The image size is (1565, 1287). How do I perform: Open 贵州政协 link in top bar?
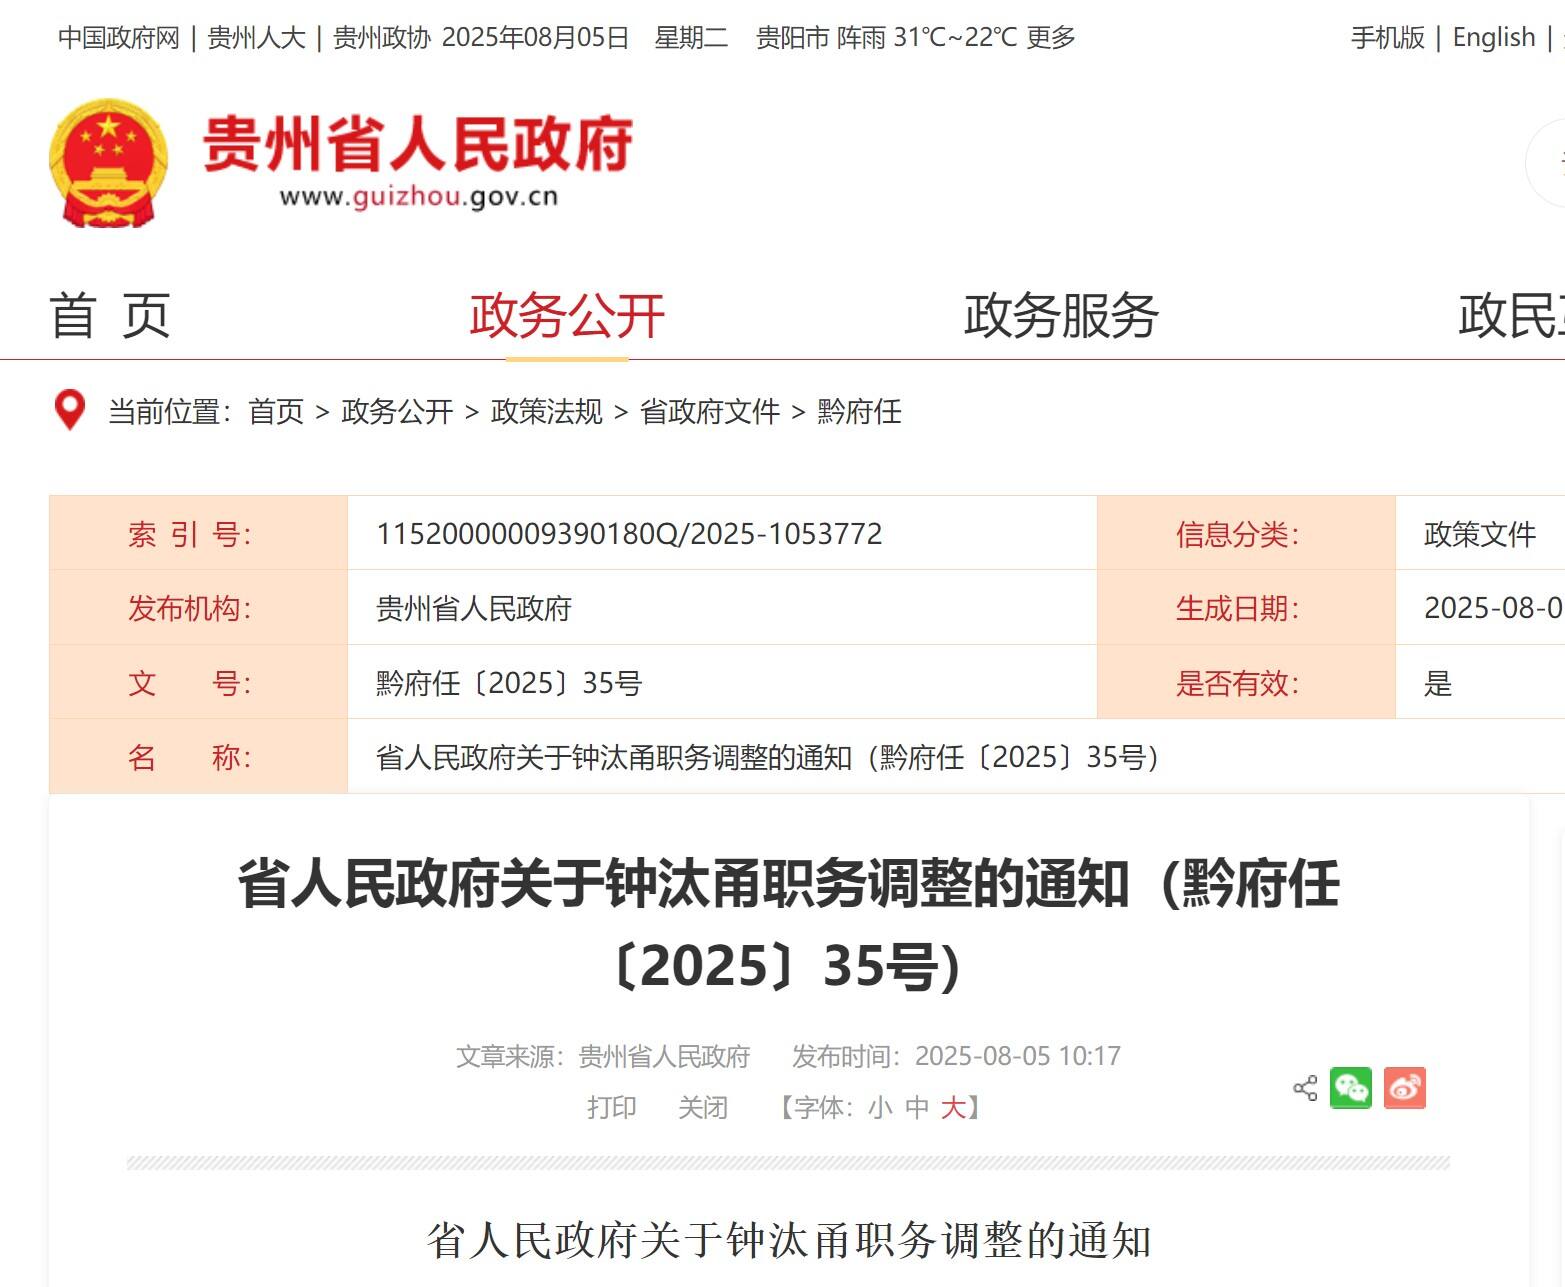382,38
